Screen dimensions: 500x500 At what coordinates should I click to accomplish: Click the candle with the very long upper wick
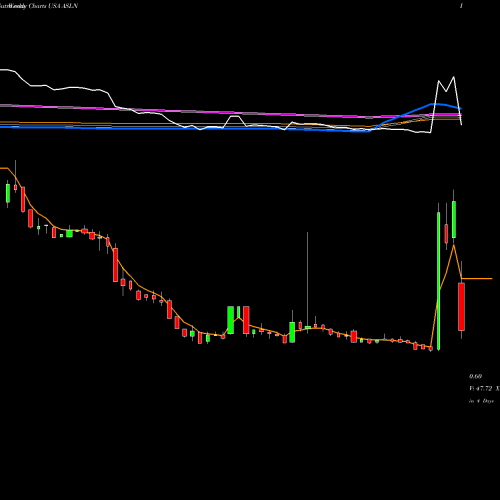tap(307, 327)
